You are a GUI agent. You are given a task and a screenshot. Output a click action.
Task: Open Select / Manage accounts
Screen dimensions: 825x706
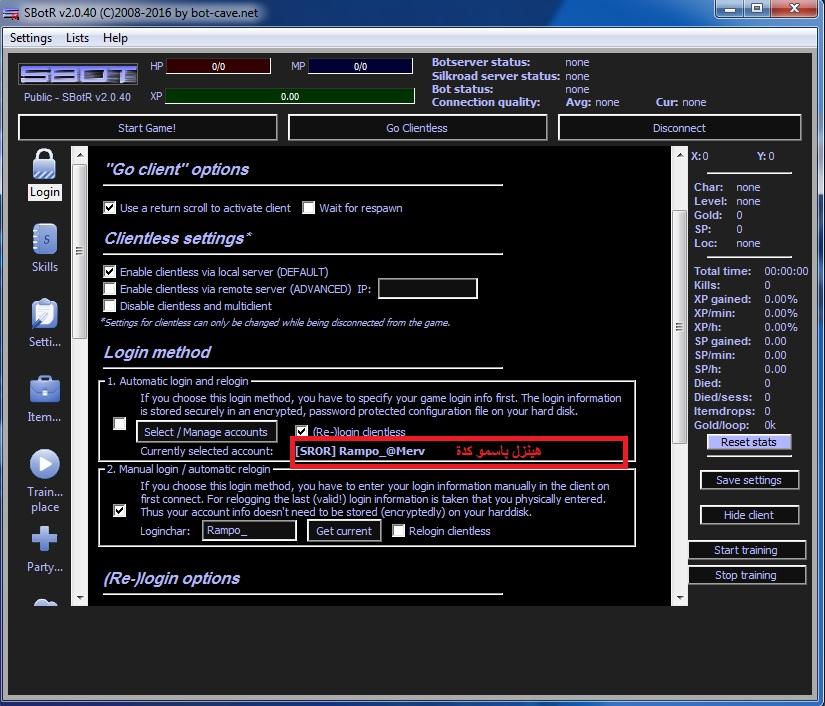[x=206, y=432]
